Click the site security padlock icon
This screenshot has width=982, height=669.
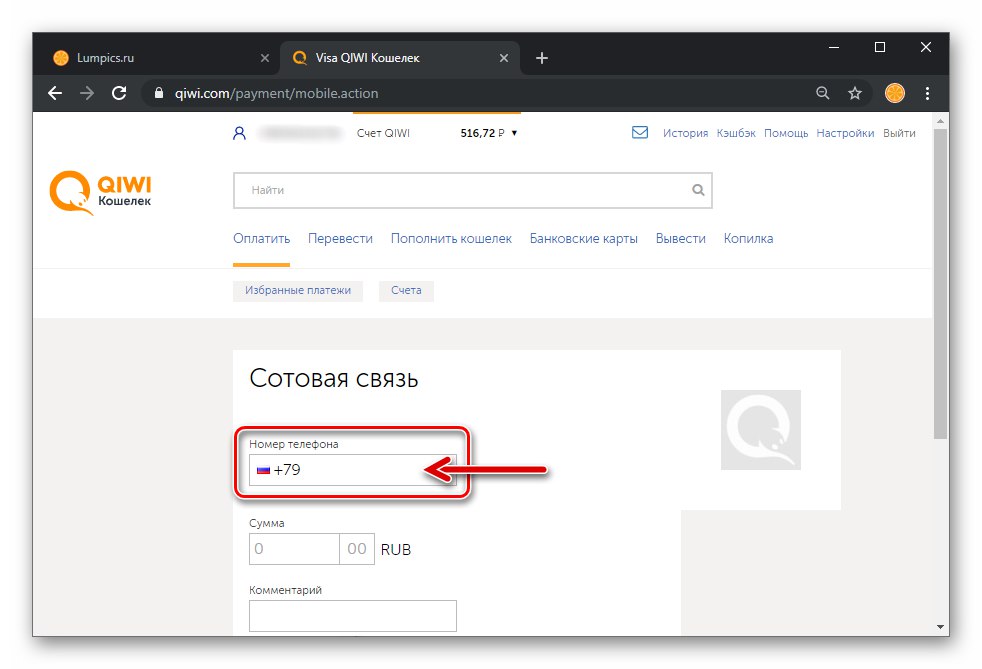click(158, 93)
